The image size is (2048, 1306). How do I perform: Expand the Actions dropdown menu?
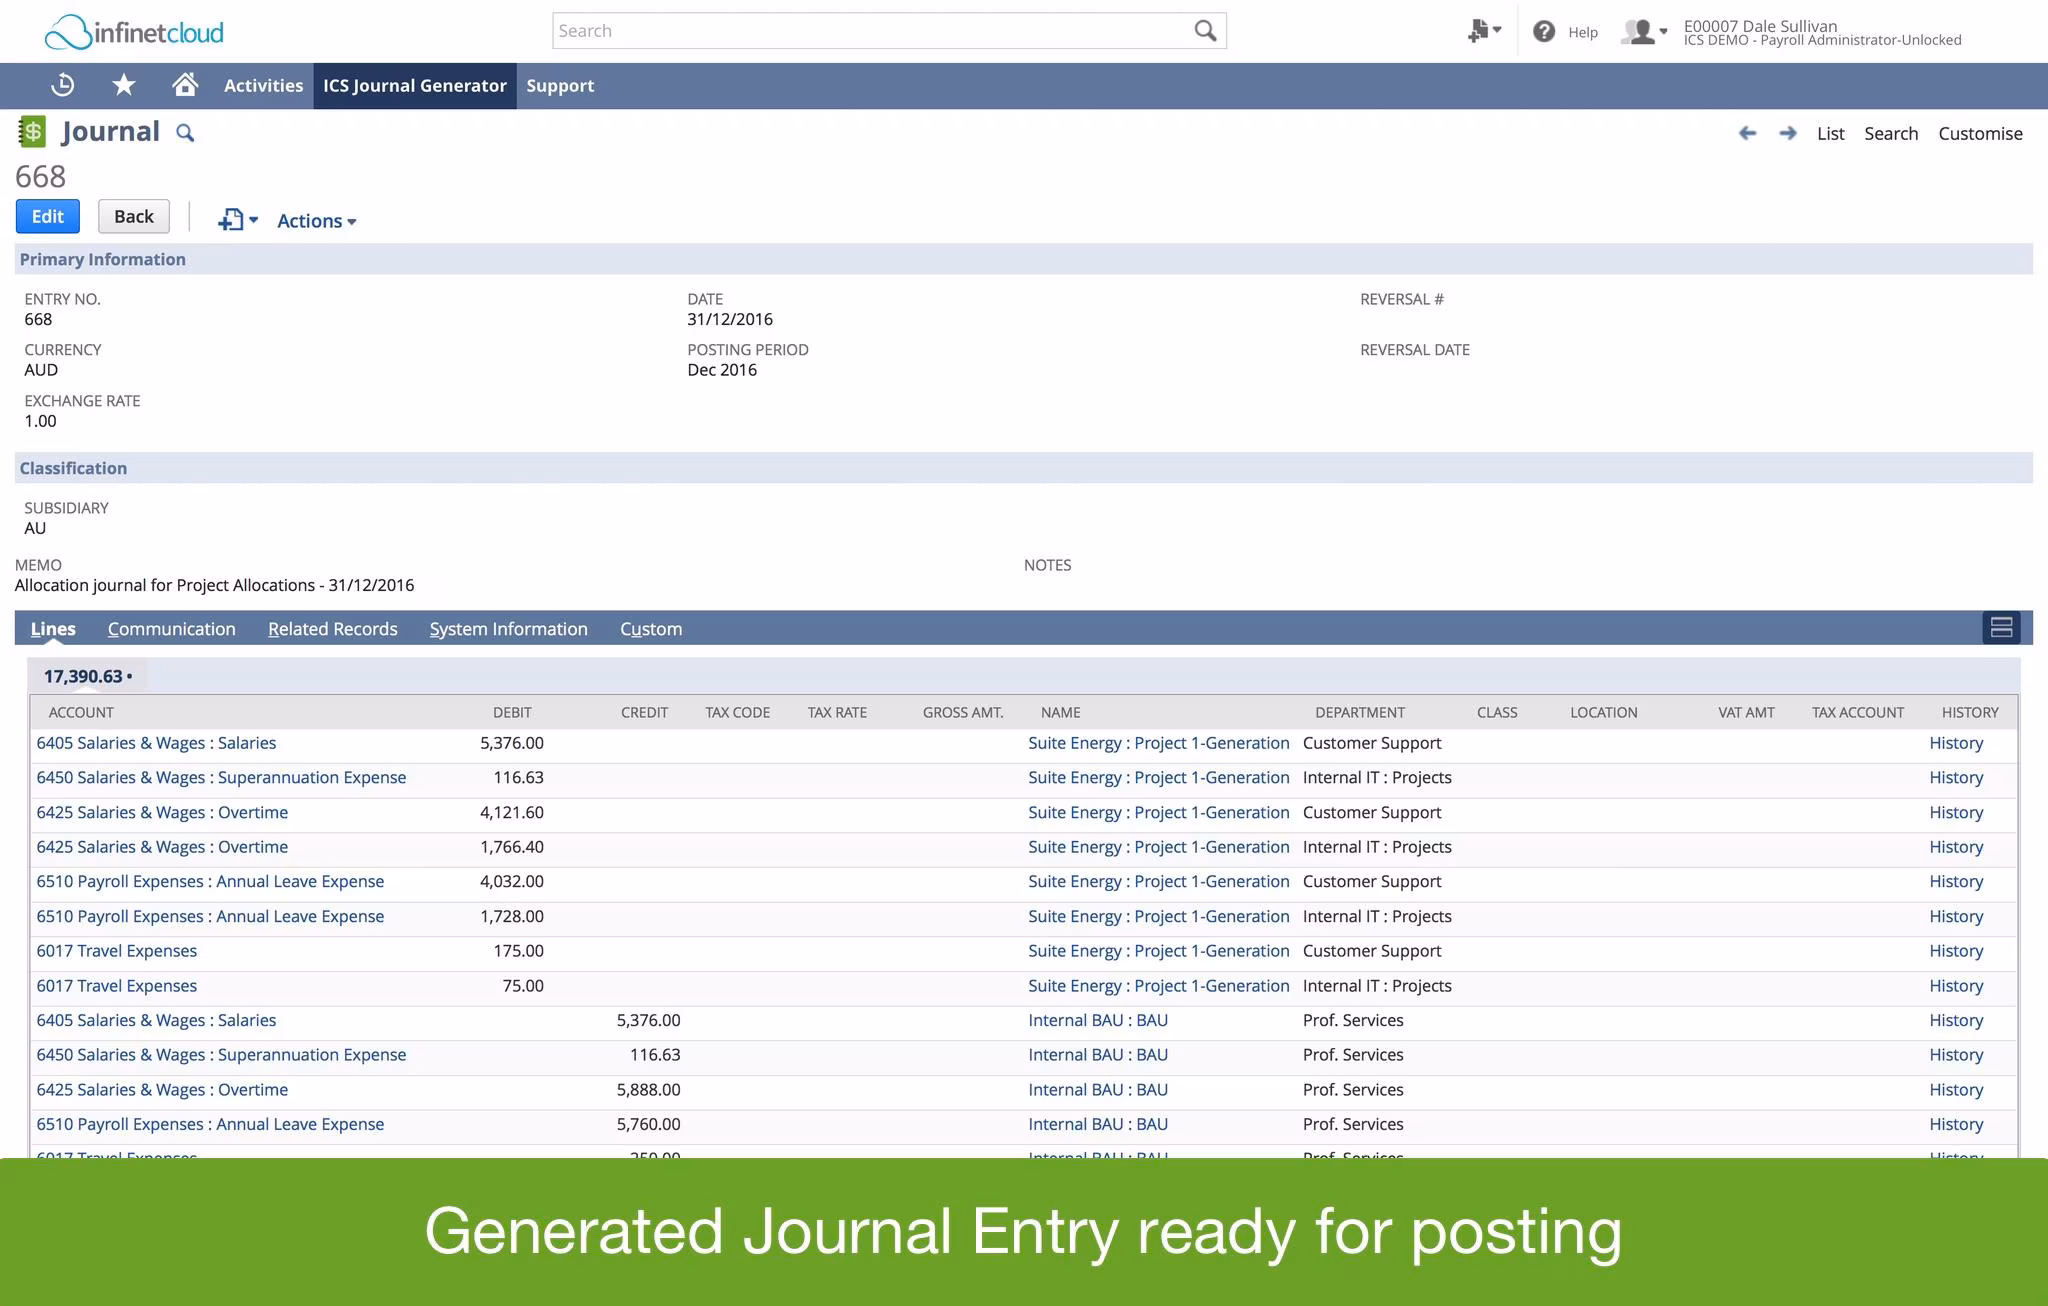pos(316,221)
